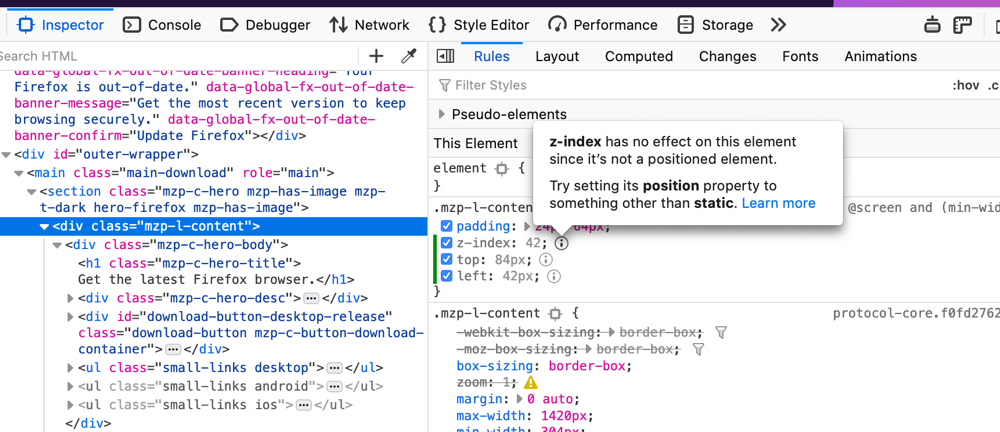Click ellipsis badge in small-links ios row

pyautogui.click(x=304, y=405)
